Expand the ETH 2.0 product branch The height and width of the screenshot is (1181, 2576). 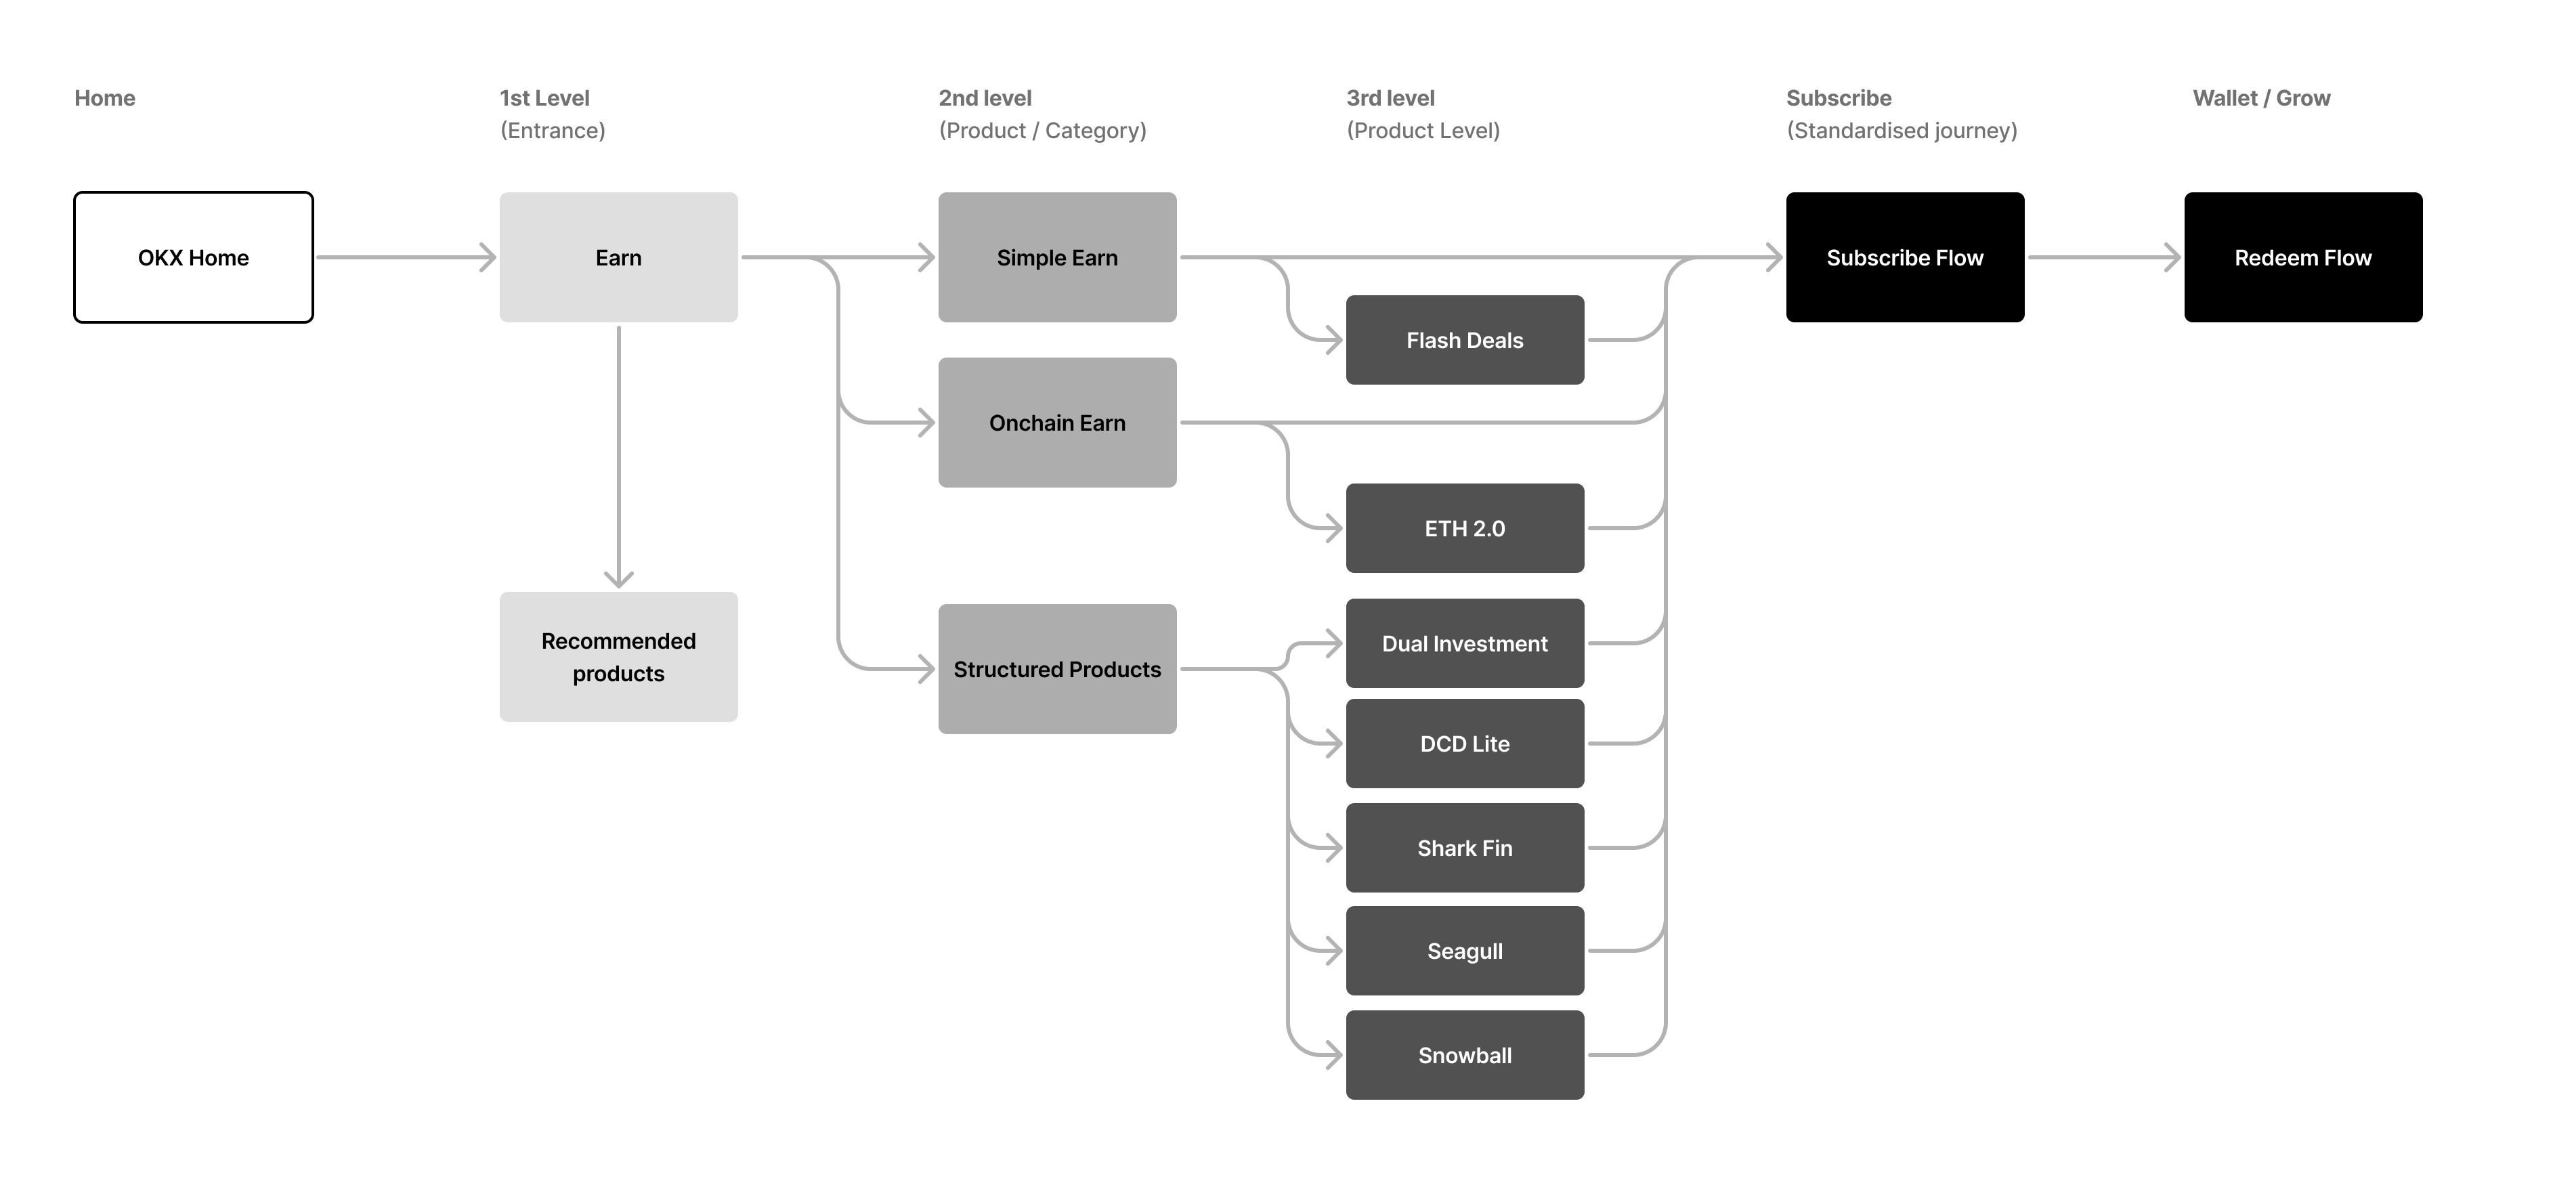pos(1465,528)
